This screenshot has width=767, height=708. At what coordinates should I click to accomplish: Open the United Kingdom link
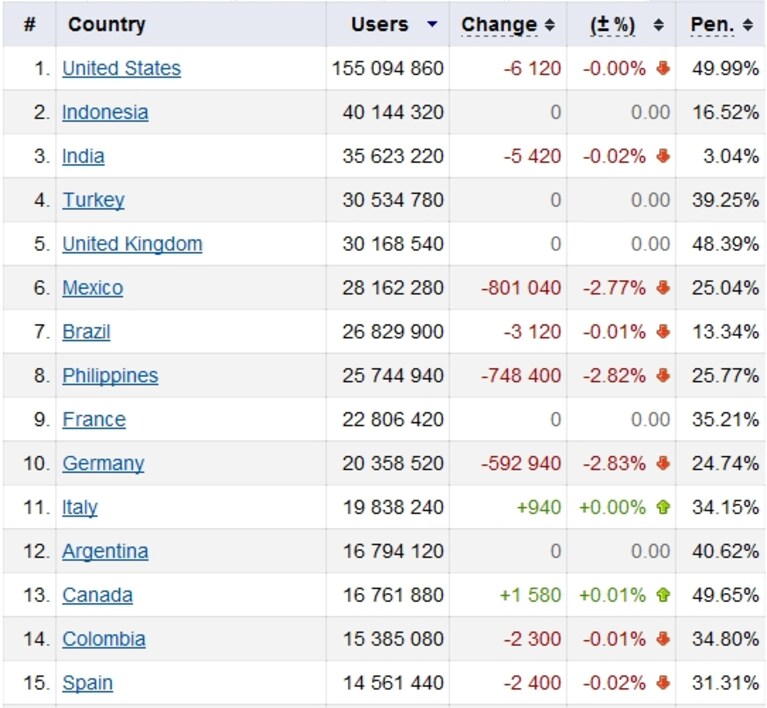pyautogui.click(x=132, y=244)
